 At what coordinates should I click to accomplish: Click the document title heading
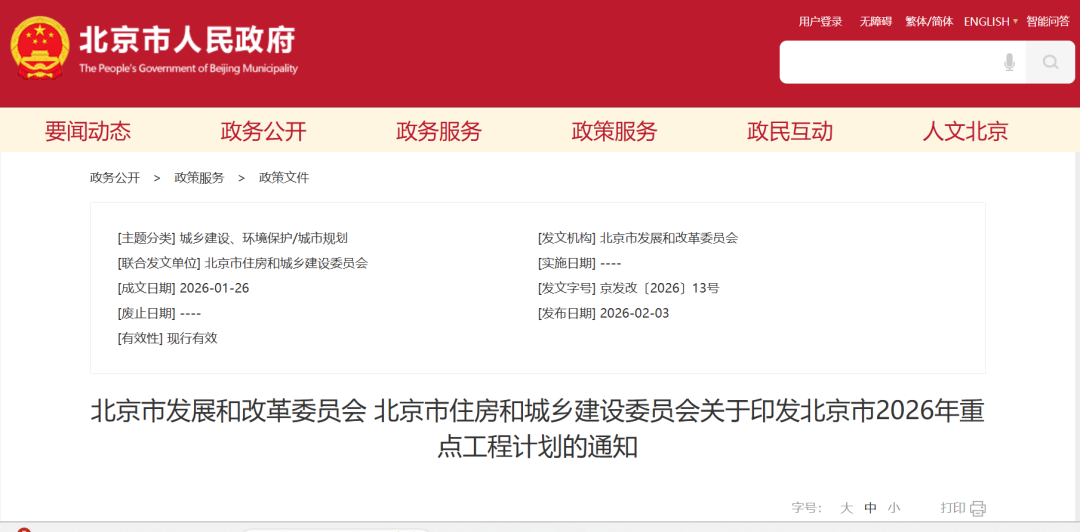point(537,430)
